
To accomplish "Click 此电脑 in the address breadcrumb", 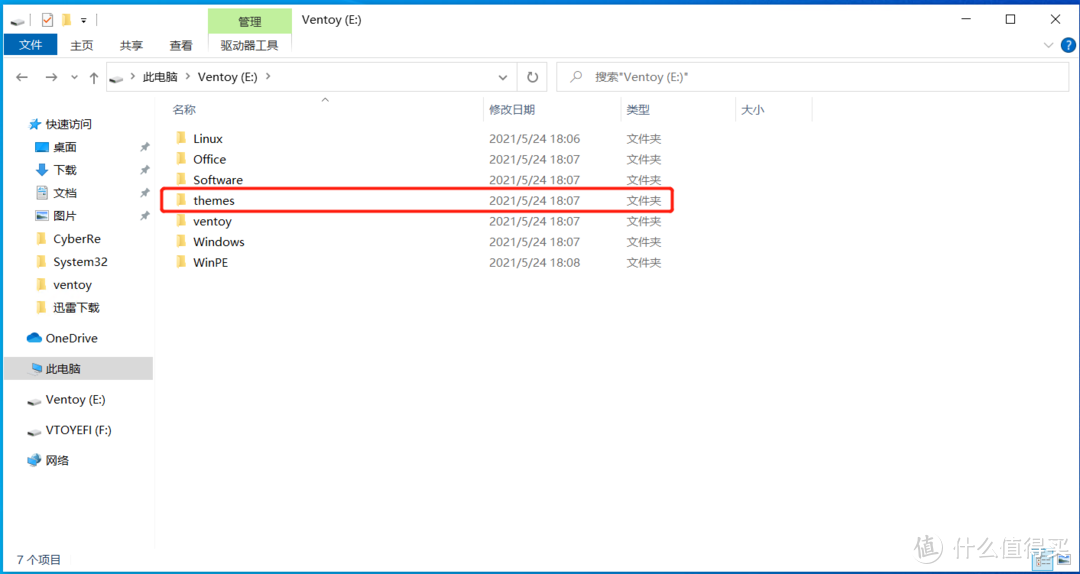I will (x=159, y=77).
